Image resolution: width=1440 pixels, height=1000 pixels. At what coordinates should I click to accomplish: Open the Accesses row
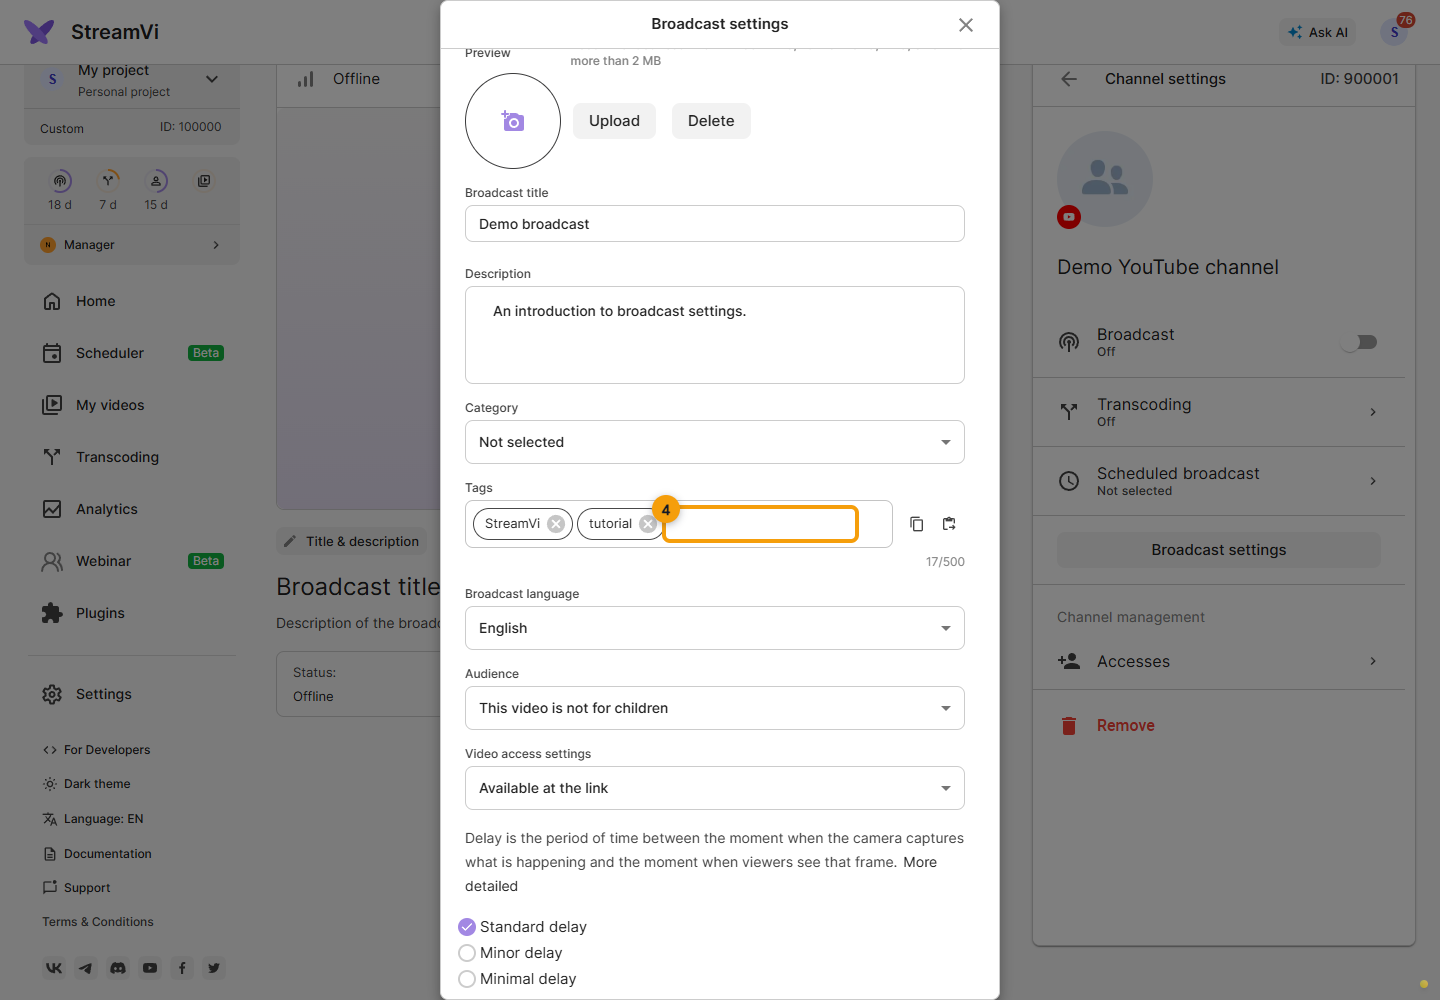tap(1219, 661)
